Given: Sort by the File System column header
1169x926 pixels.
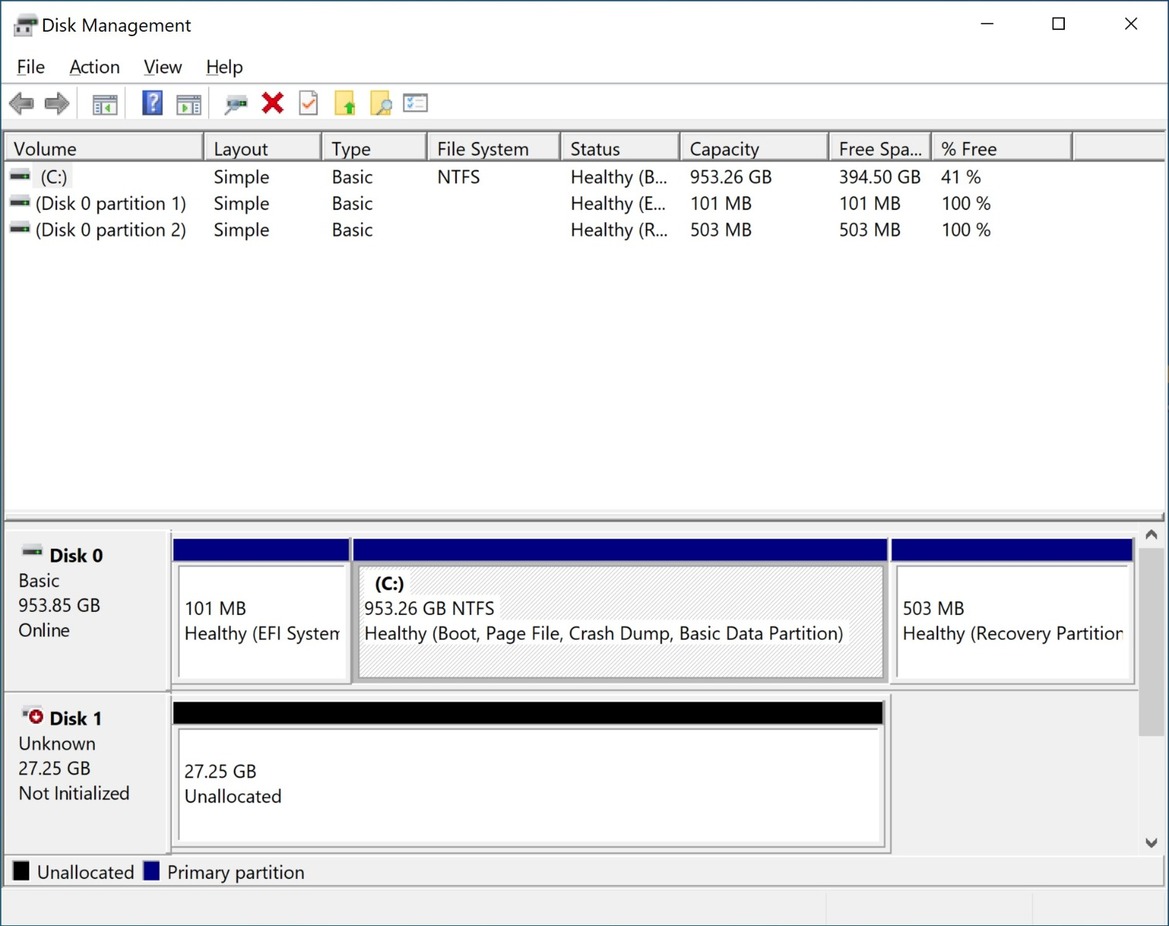Looking at the screenshot, I should point(494,148).
